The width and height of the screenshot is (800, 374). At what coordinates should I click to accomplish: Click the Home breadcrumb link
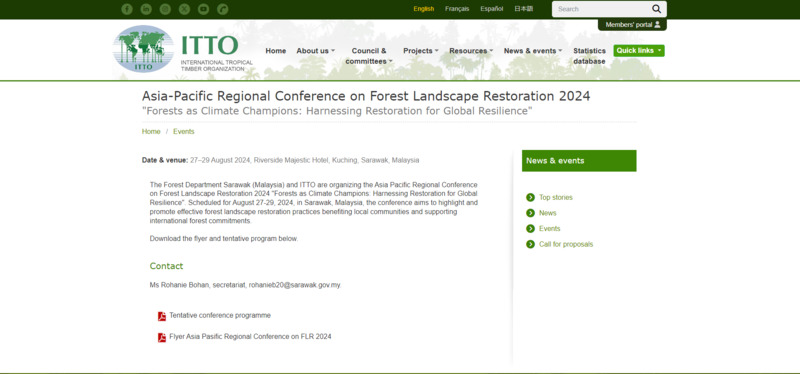(151, 132)
